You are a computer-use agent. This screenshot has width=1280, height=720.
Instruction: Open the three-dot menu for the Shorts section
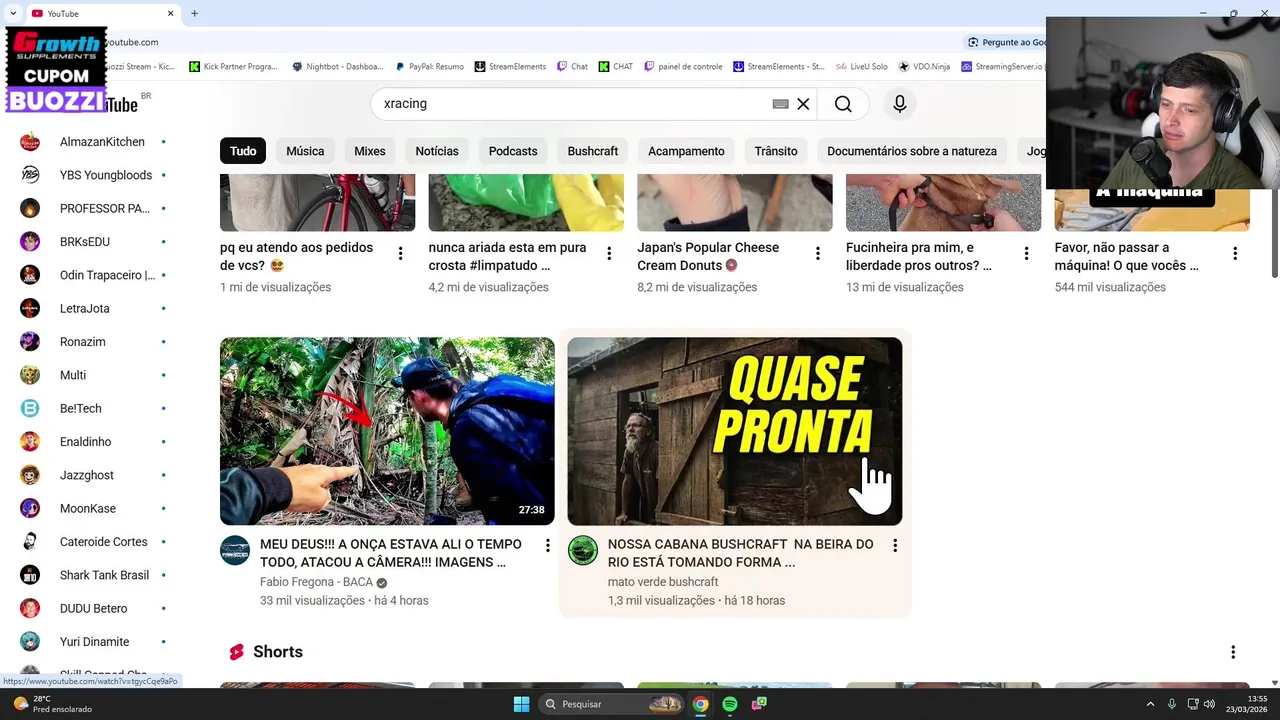(1233, 652)
